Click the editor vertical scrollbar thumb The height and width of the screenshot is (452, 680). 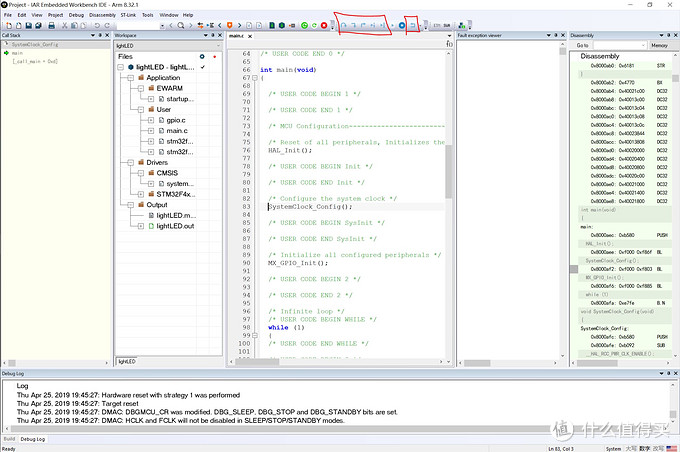coord(448,171)
